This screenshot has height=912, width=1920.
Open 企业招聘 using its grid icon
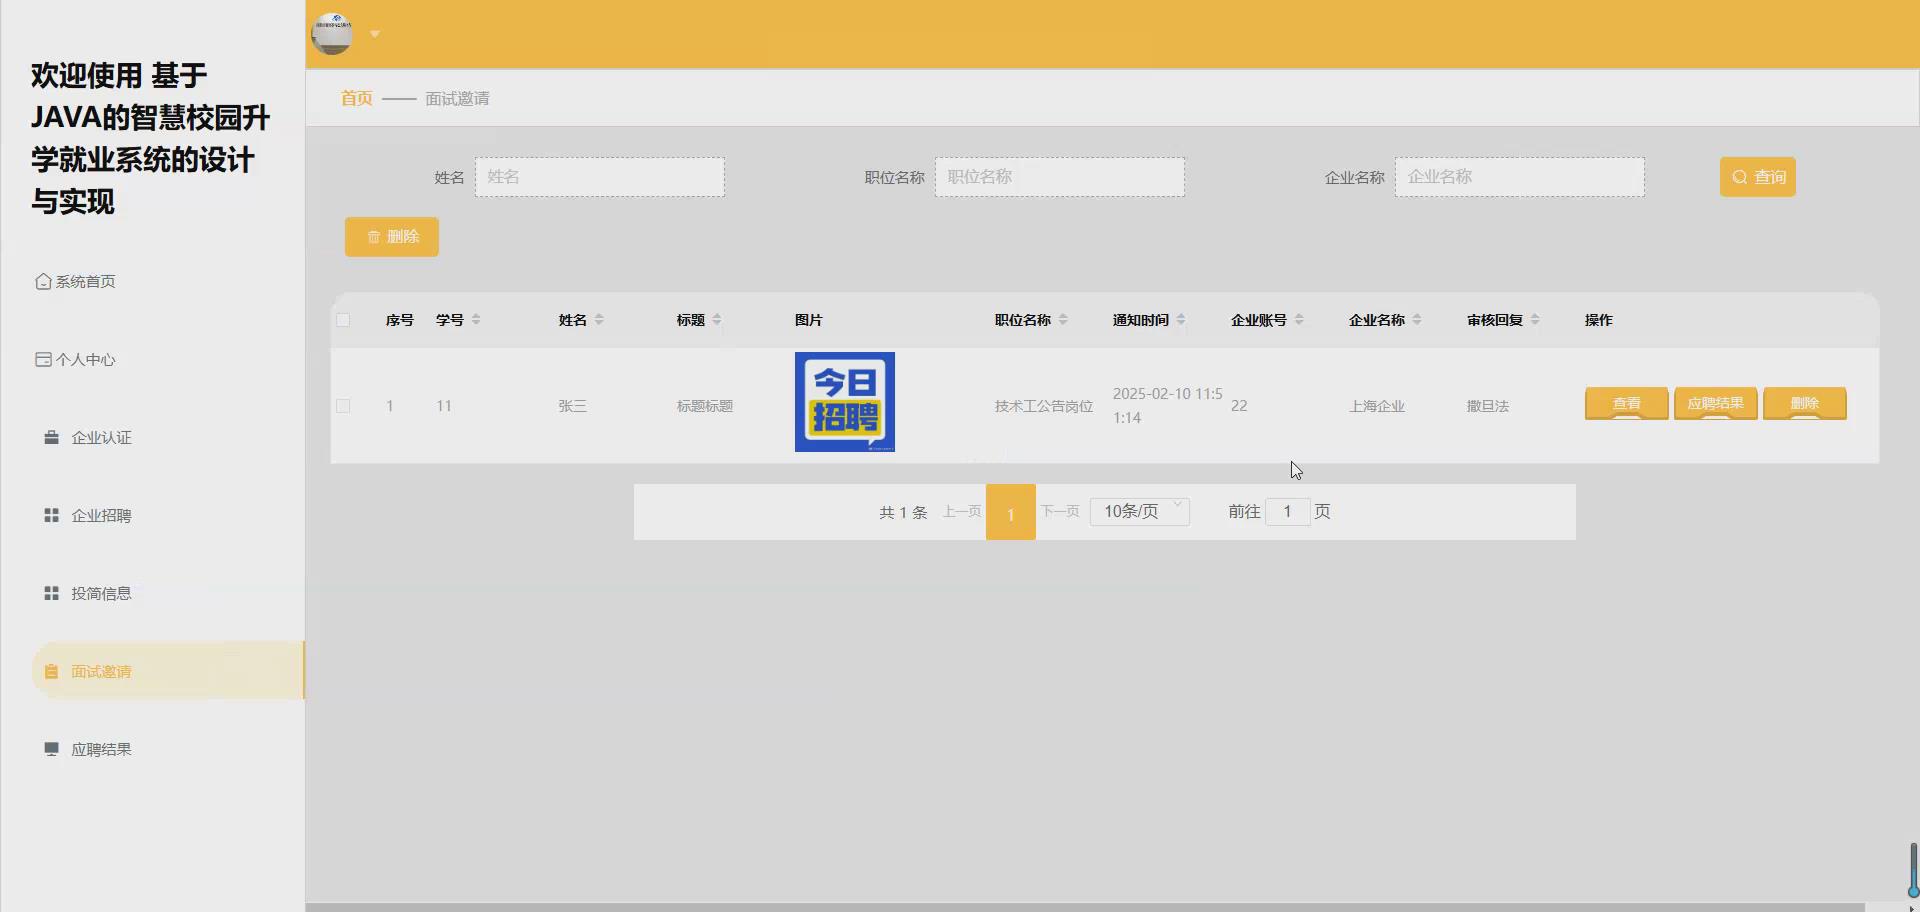point(51,515)
